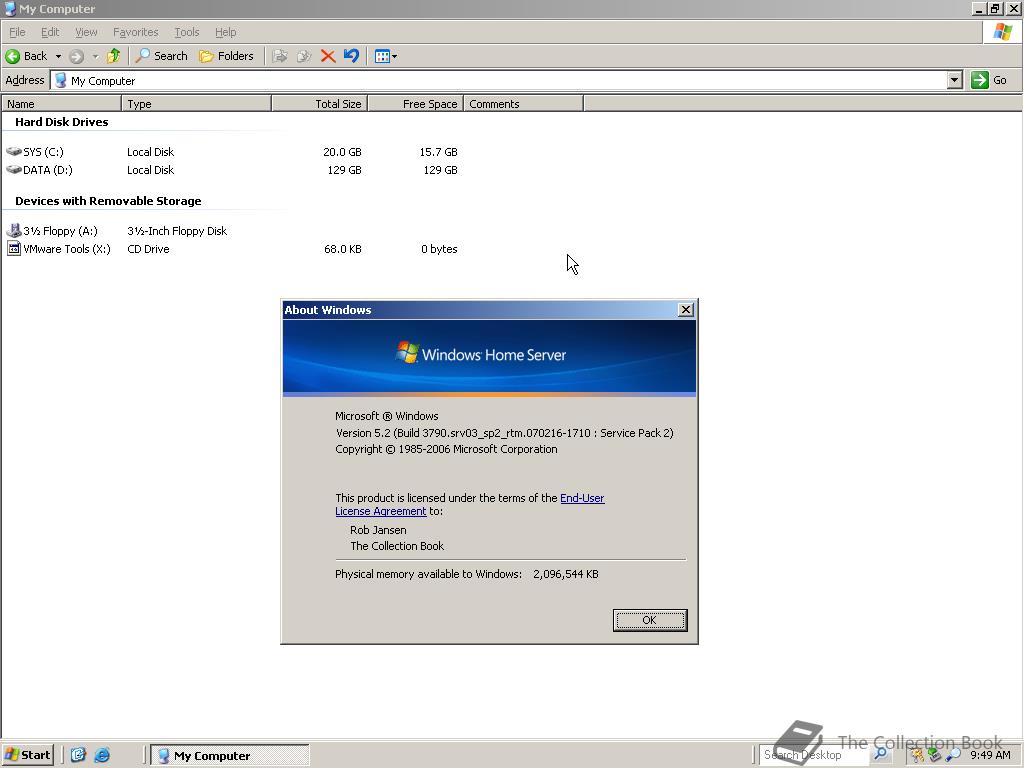Click the Forward navigation arrow
The height and width of the screenshot is (768, 1024).
(x=76, y=56)
